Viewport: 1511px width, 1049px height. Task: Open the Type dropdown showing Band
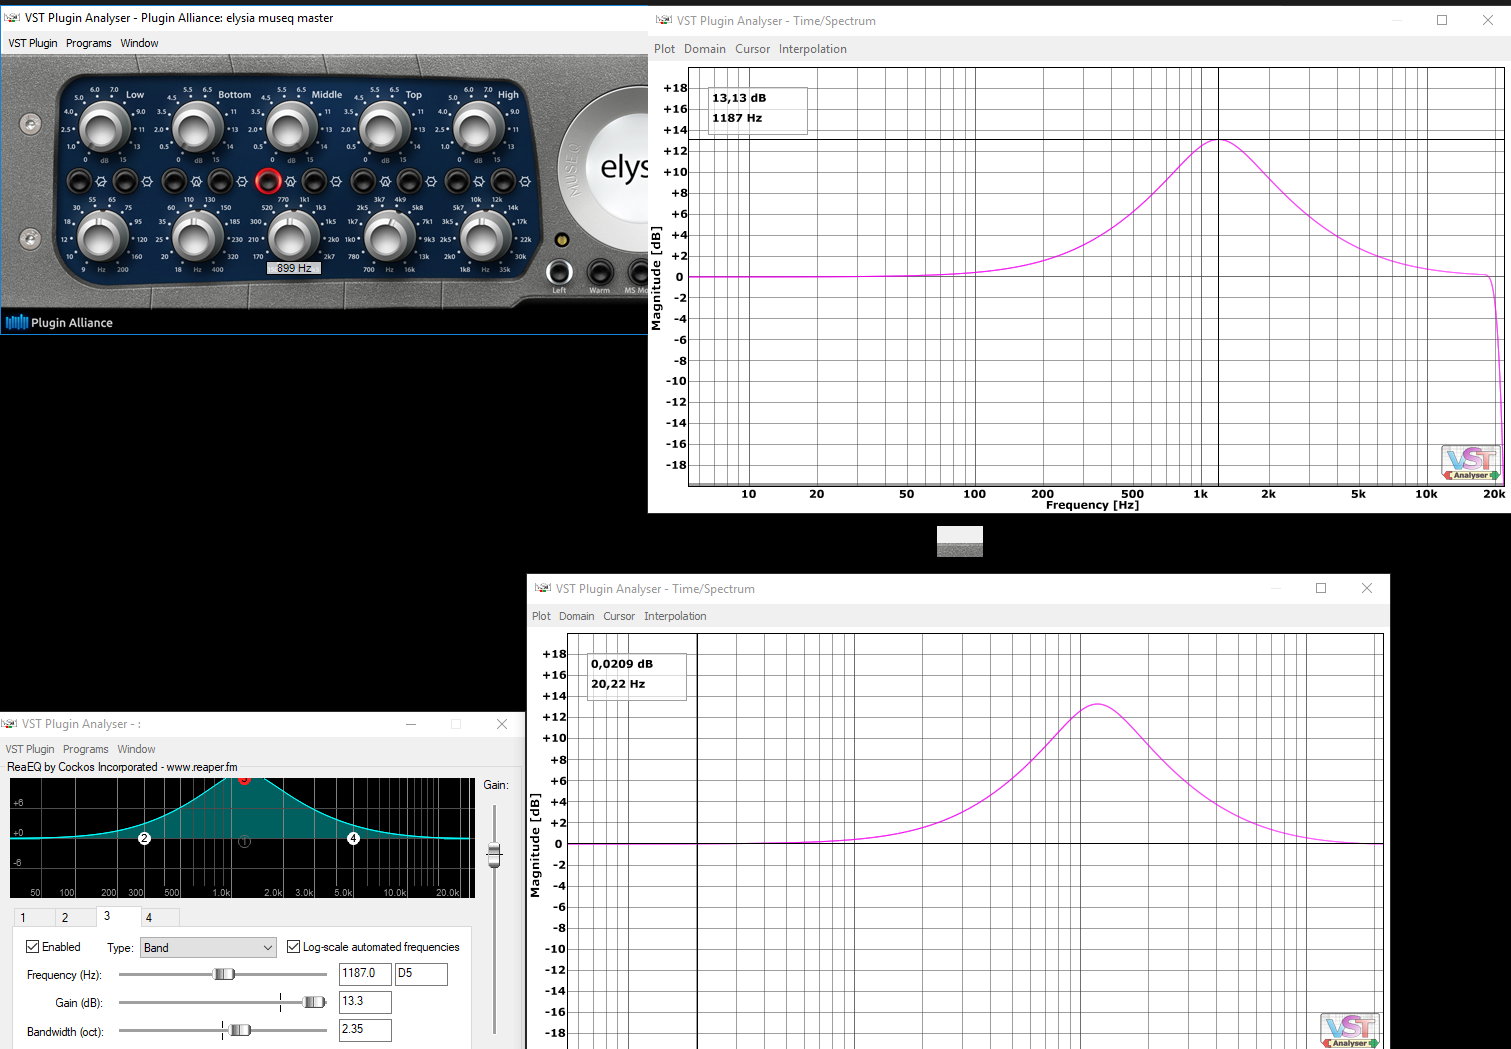(207, 947)
